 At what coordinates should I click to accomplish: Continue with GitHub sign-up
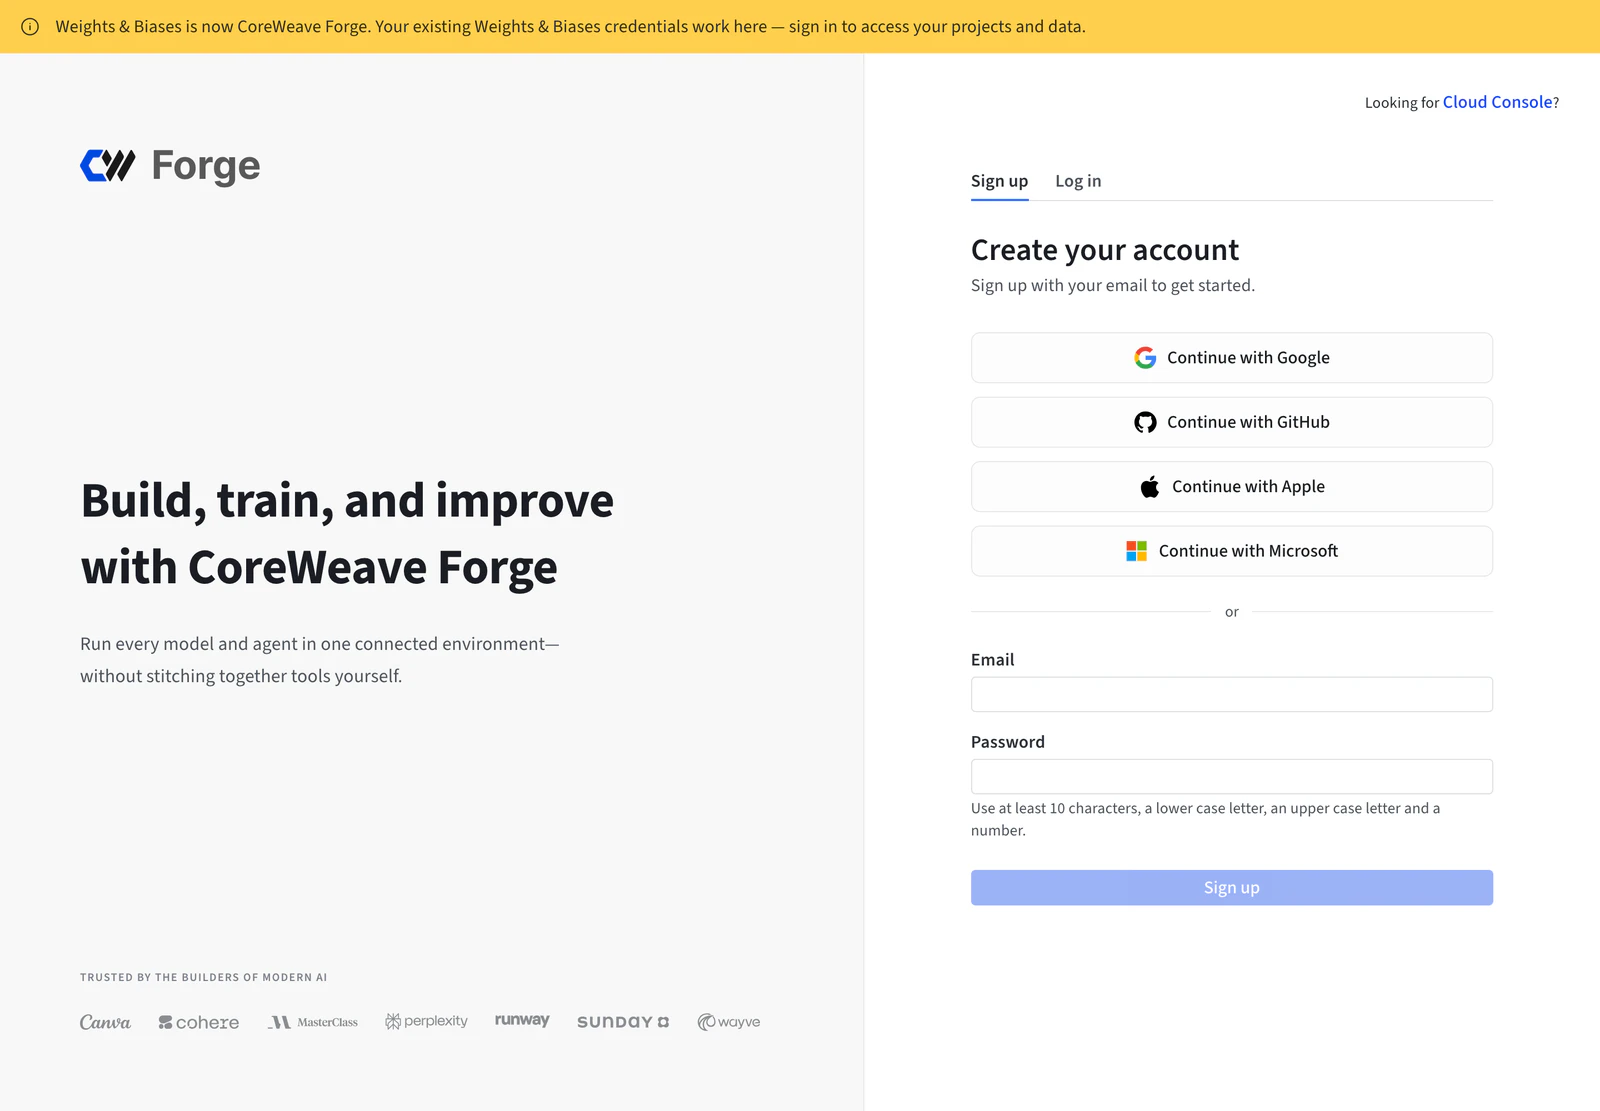[1232, 422]
